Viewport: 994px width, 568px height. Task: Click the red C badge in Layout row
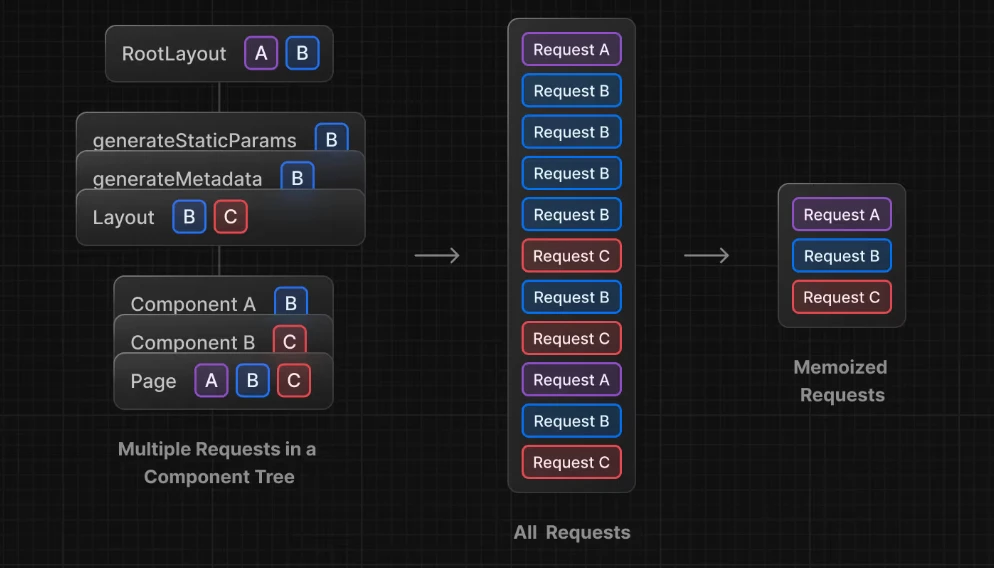230,217
